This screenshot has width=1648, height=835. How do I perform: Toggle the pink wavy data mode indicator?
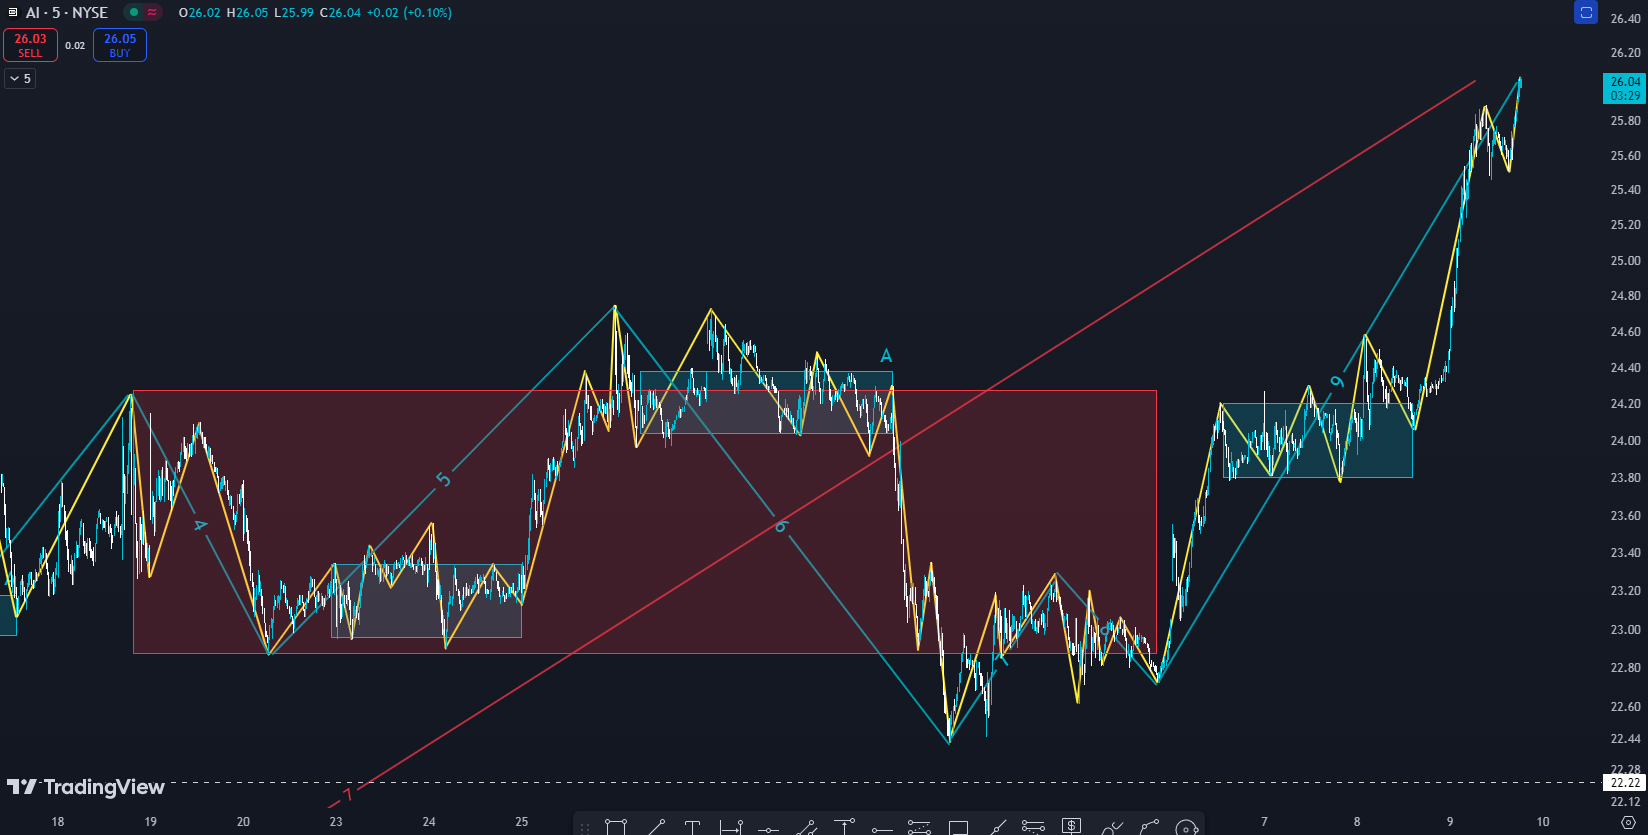[x=152, y=13]
